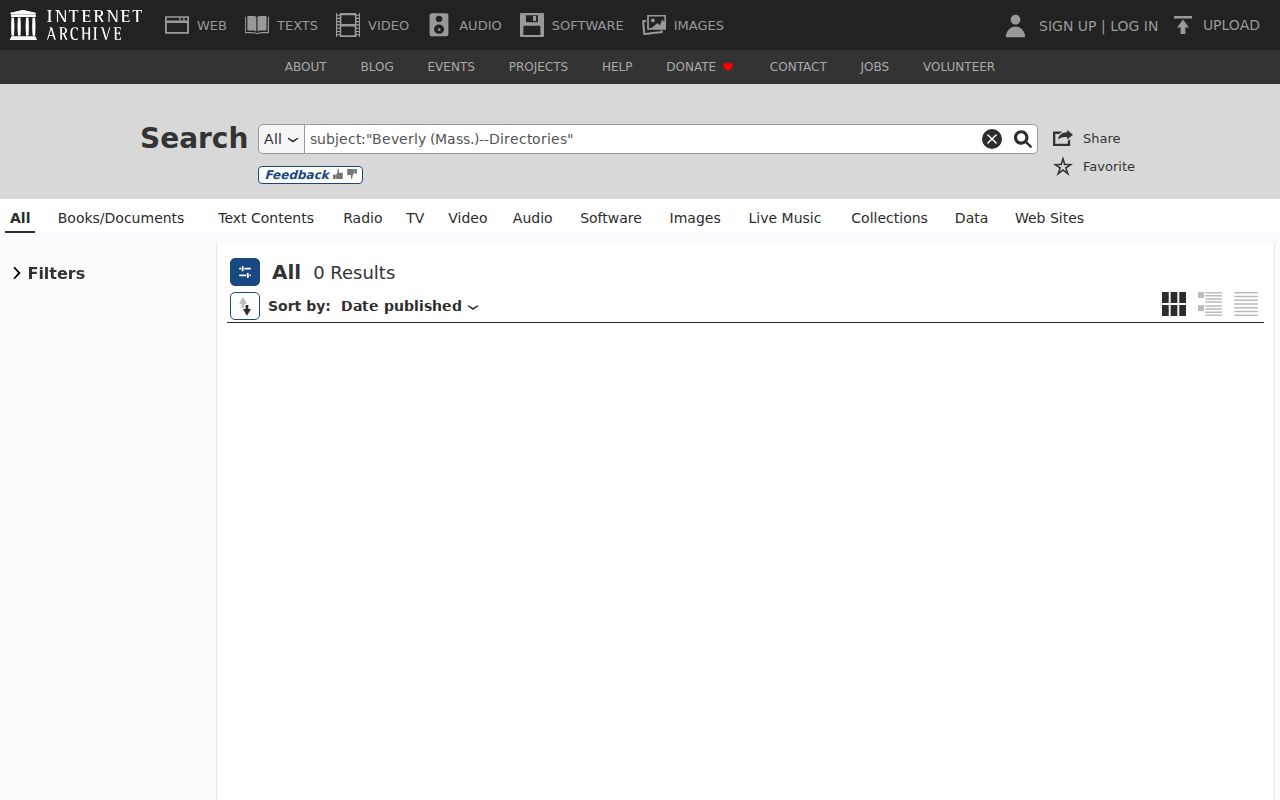The width and height of the screenshot is (1280, 800).
Task: Select the Live Music tab
Action: tap(785, 218)
